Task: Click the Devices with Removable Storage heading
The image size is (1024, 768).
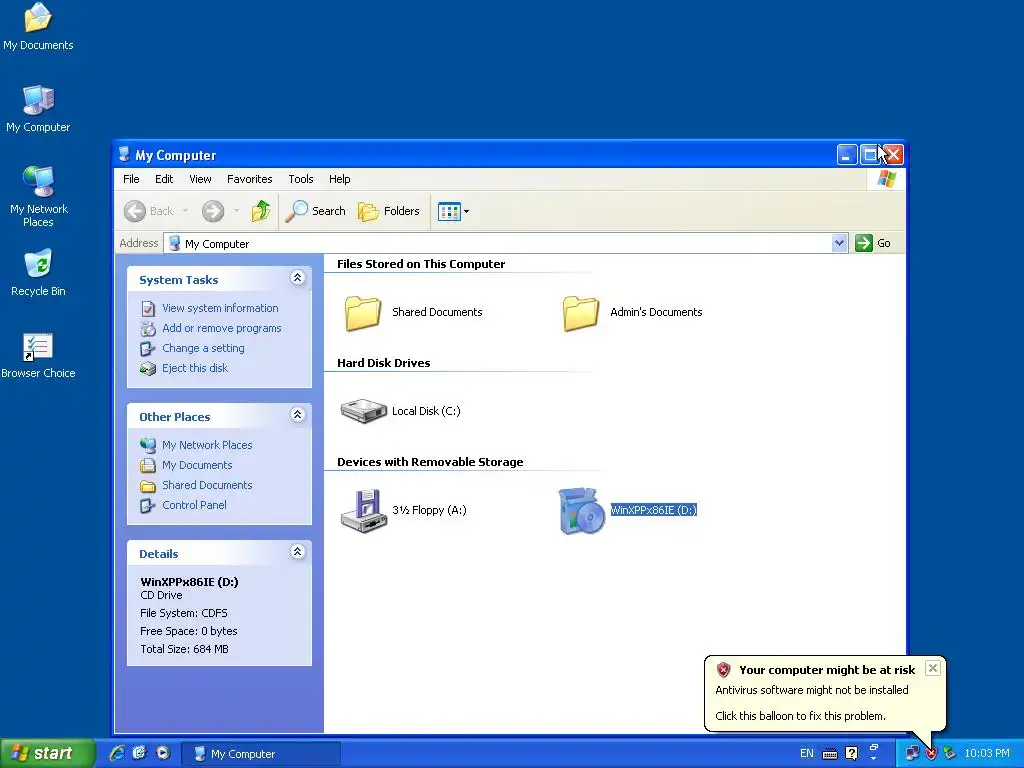Action: tap(430, 462)
